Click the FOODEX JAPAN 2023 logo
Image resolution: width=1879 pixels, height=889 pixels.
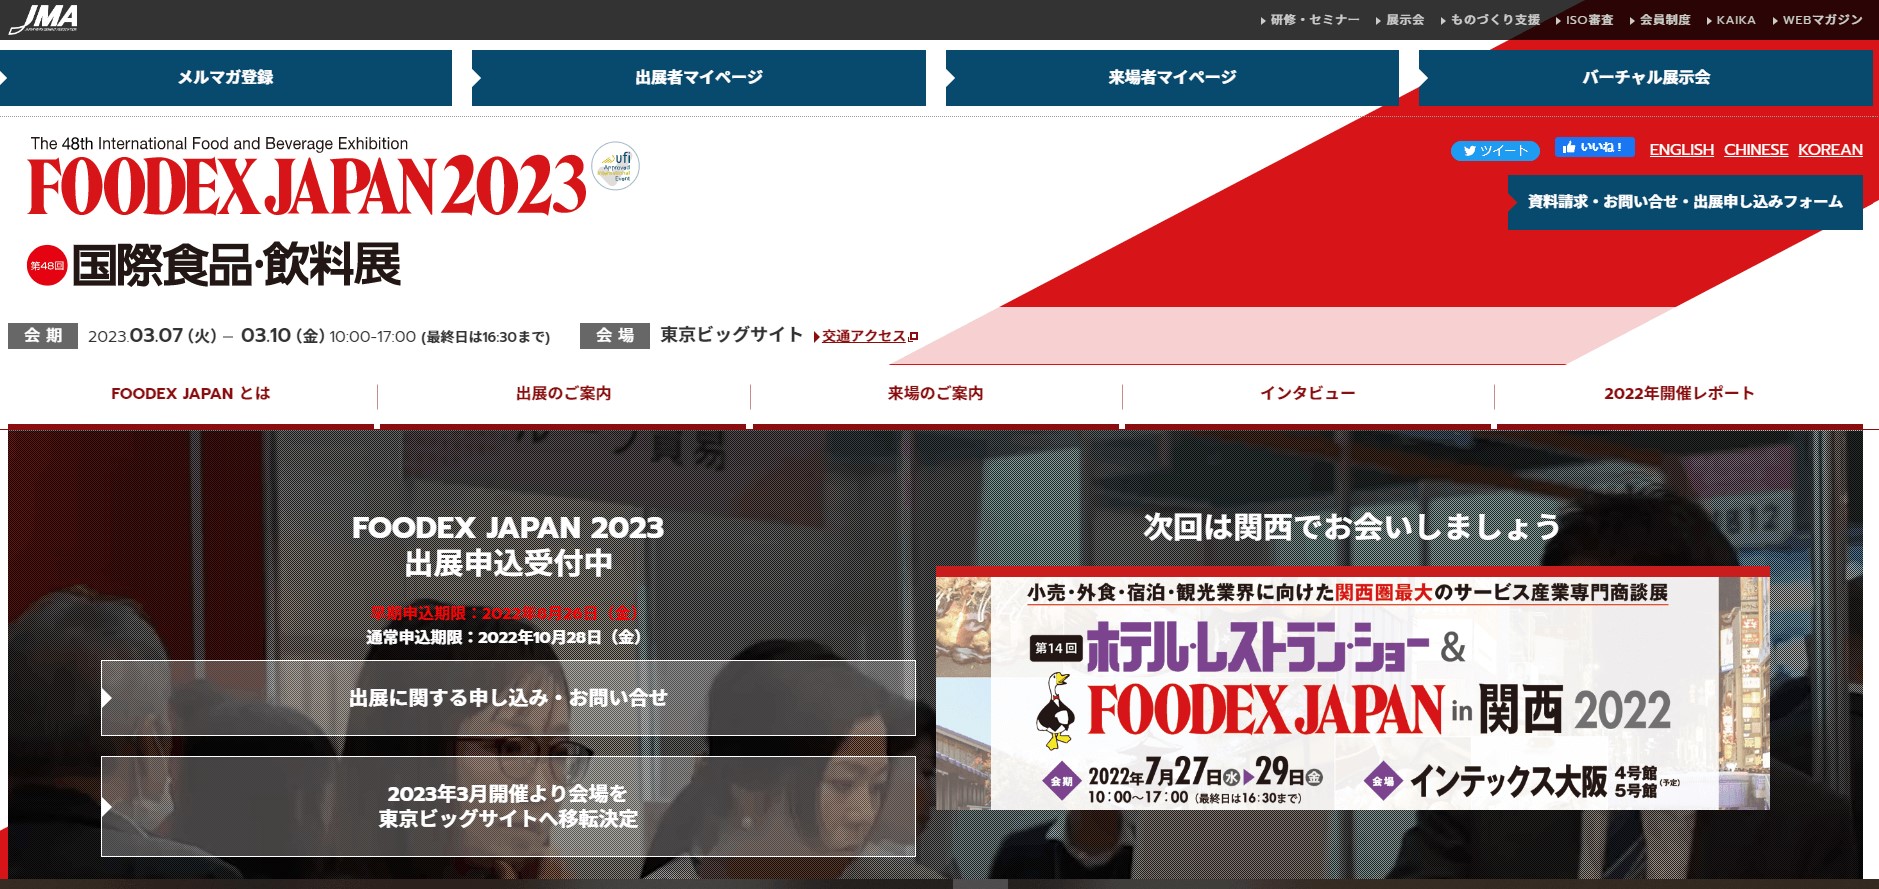pyautogui.click(x=307, y=185)
